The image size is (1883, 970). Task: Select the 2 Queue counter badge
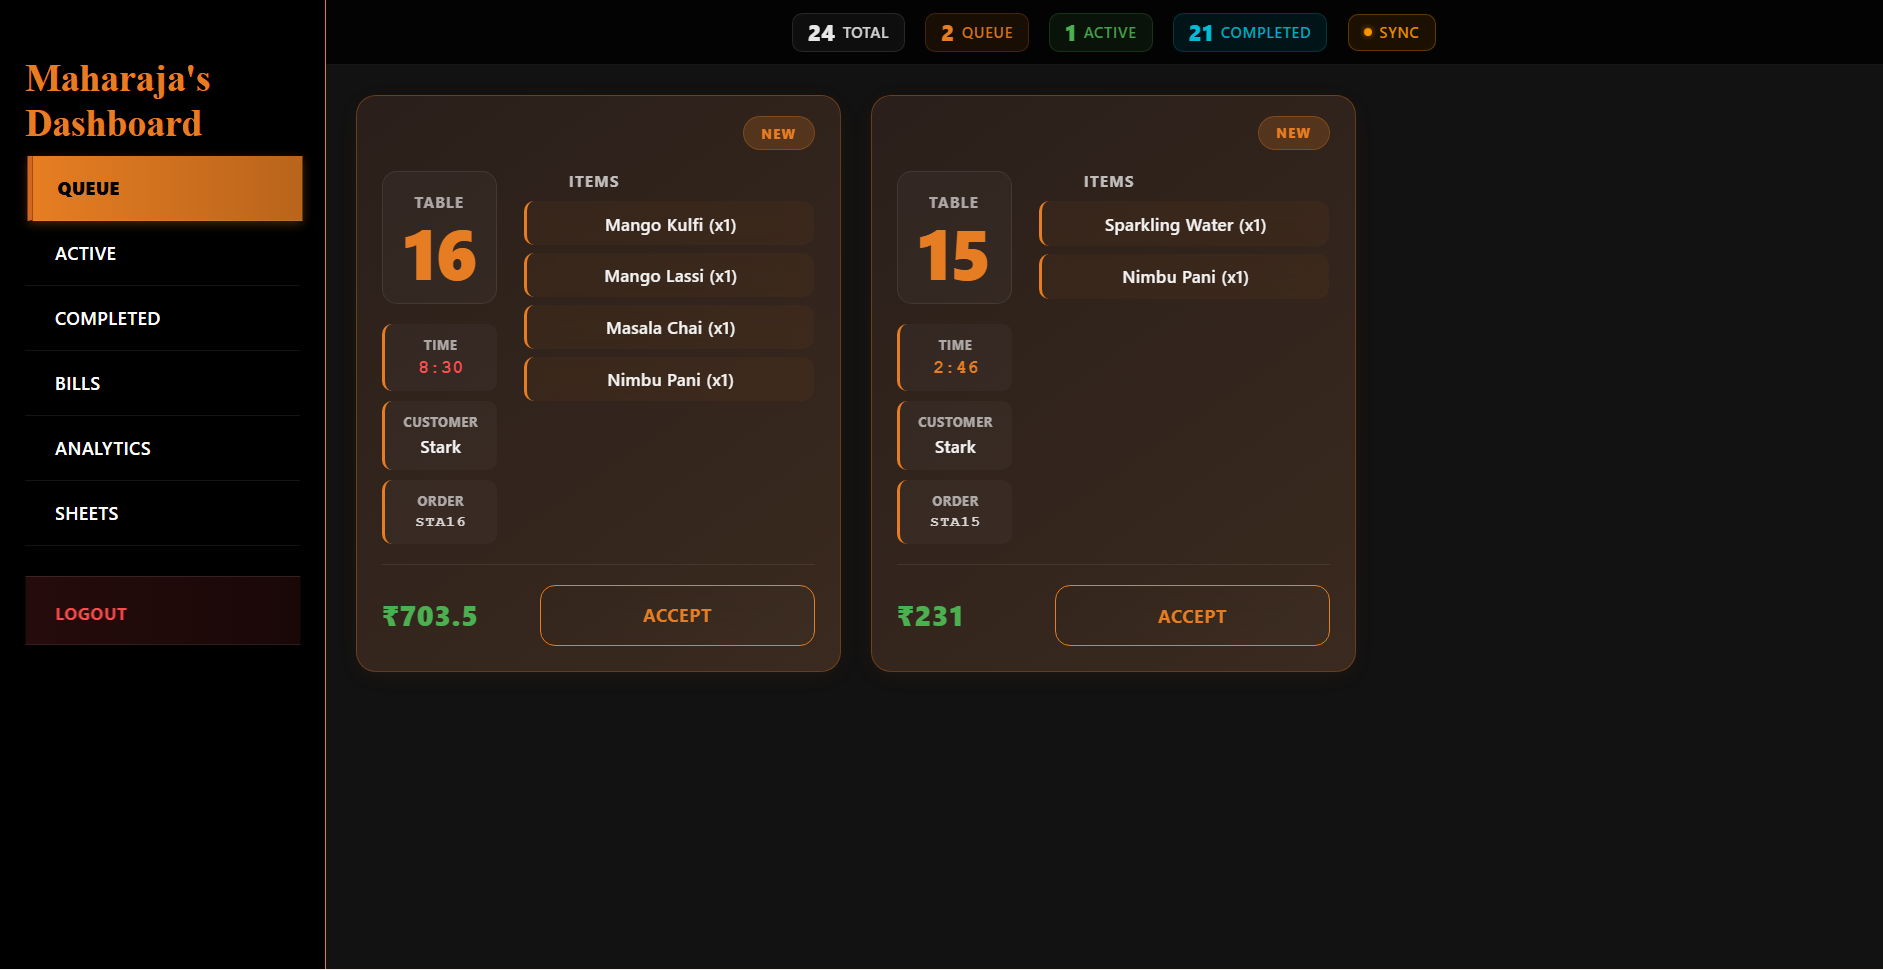[976, 33]
